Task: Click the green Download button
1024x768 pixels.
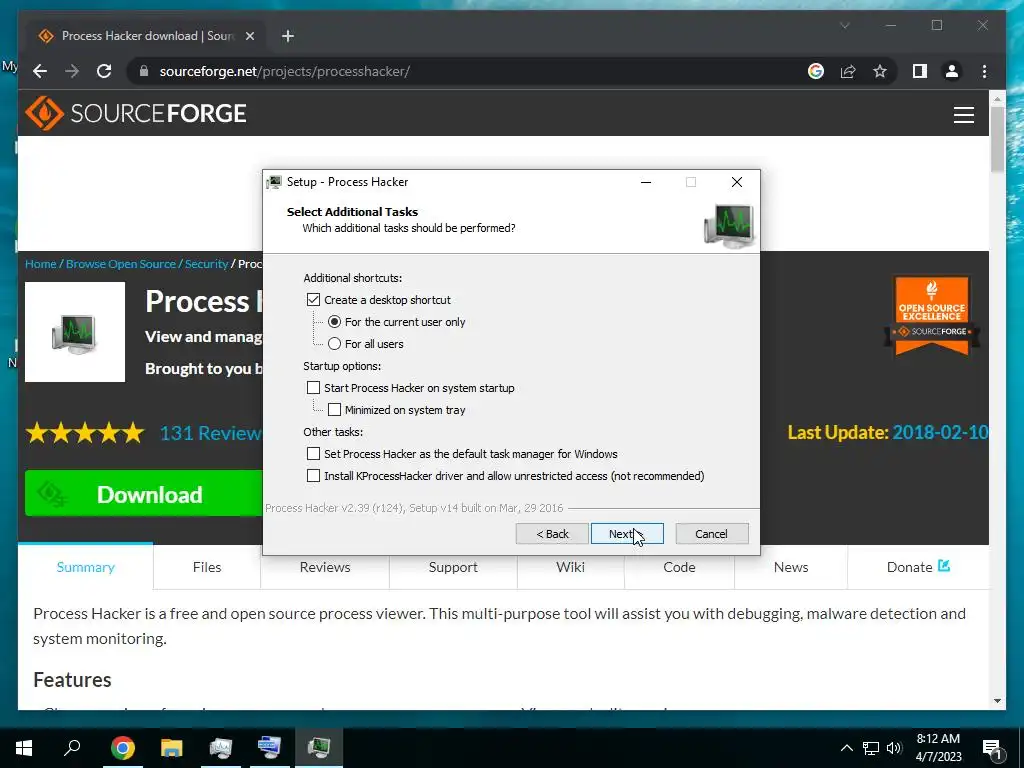Action: pos(144,494)
